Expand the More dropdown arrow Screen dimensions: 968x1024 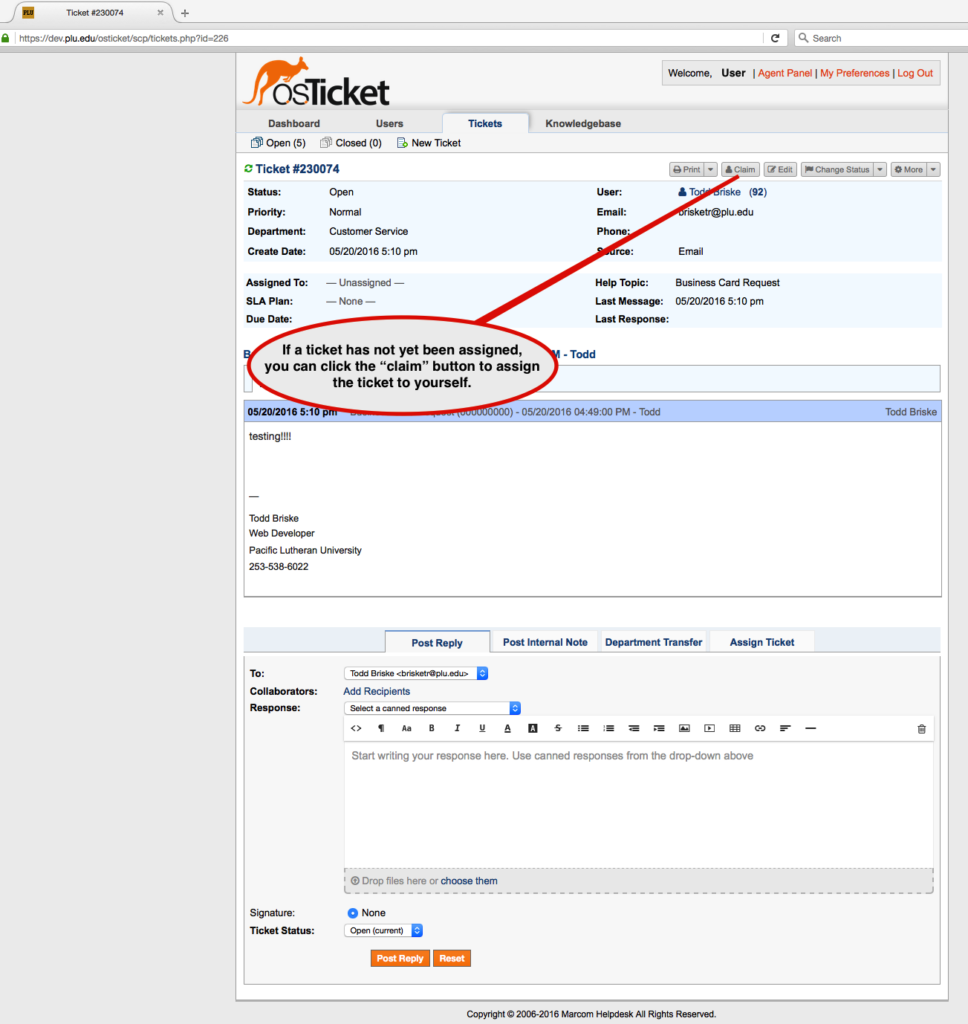point(933,170)
